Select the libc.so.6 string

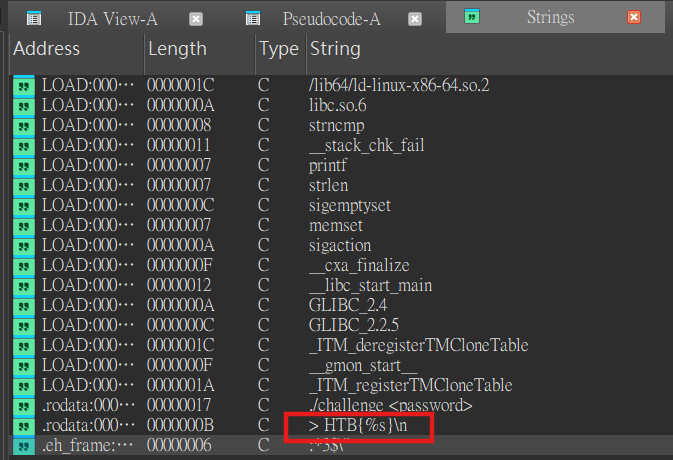[337, 106]
